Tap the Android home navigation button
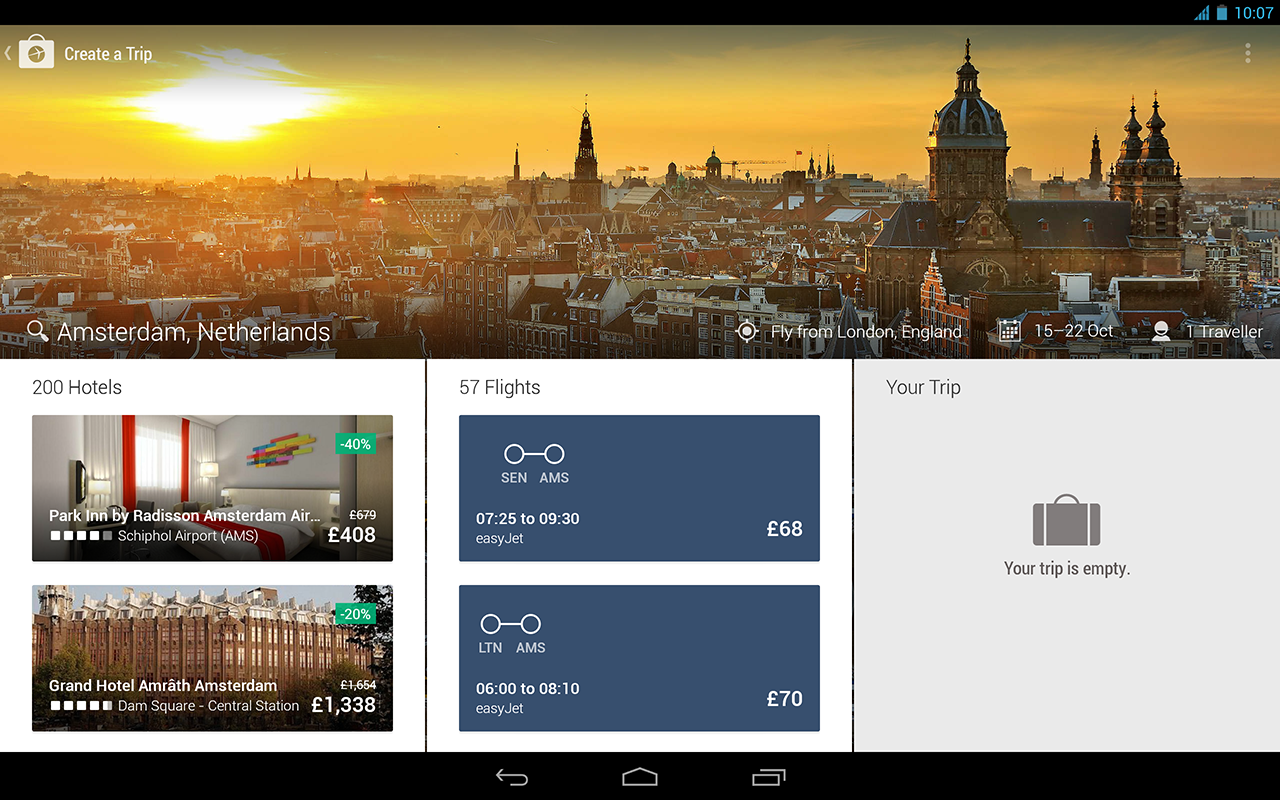Screen dimensions: 1280x800 click(x=640, y=777)
